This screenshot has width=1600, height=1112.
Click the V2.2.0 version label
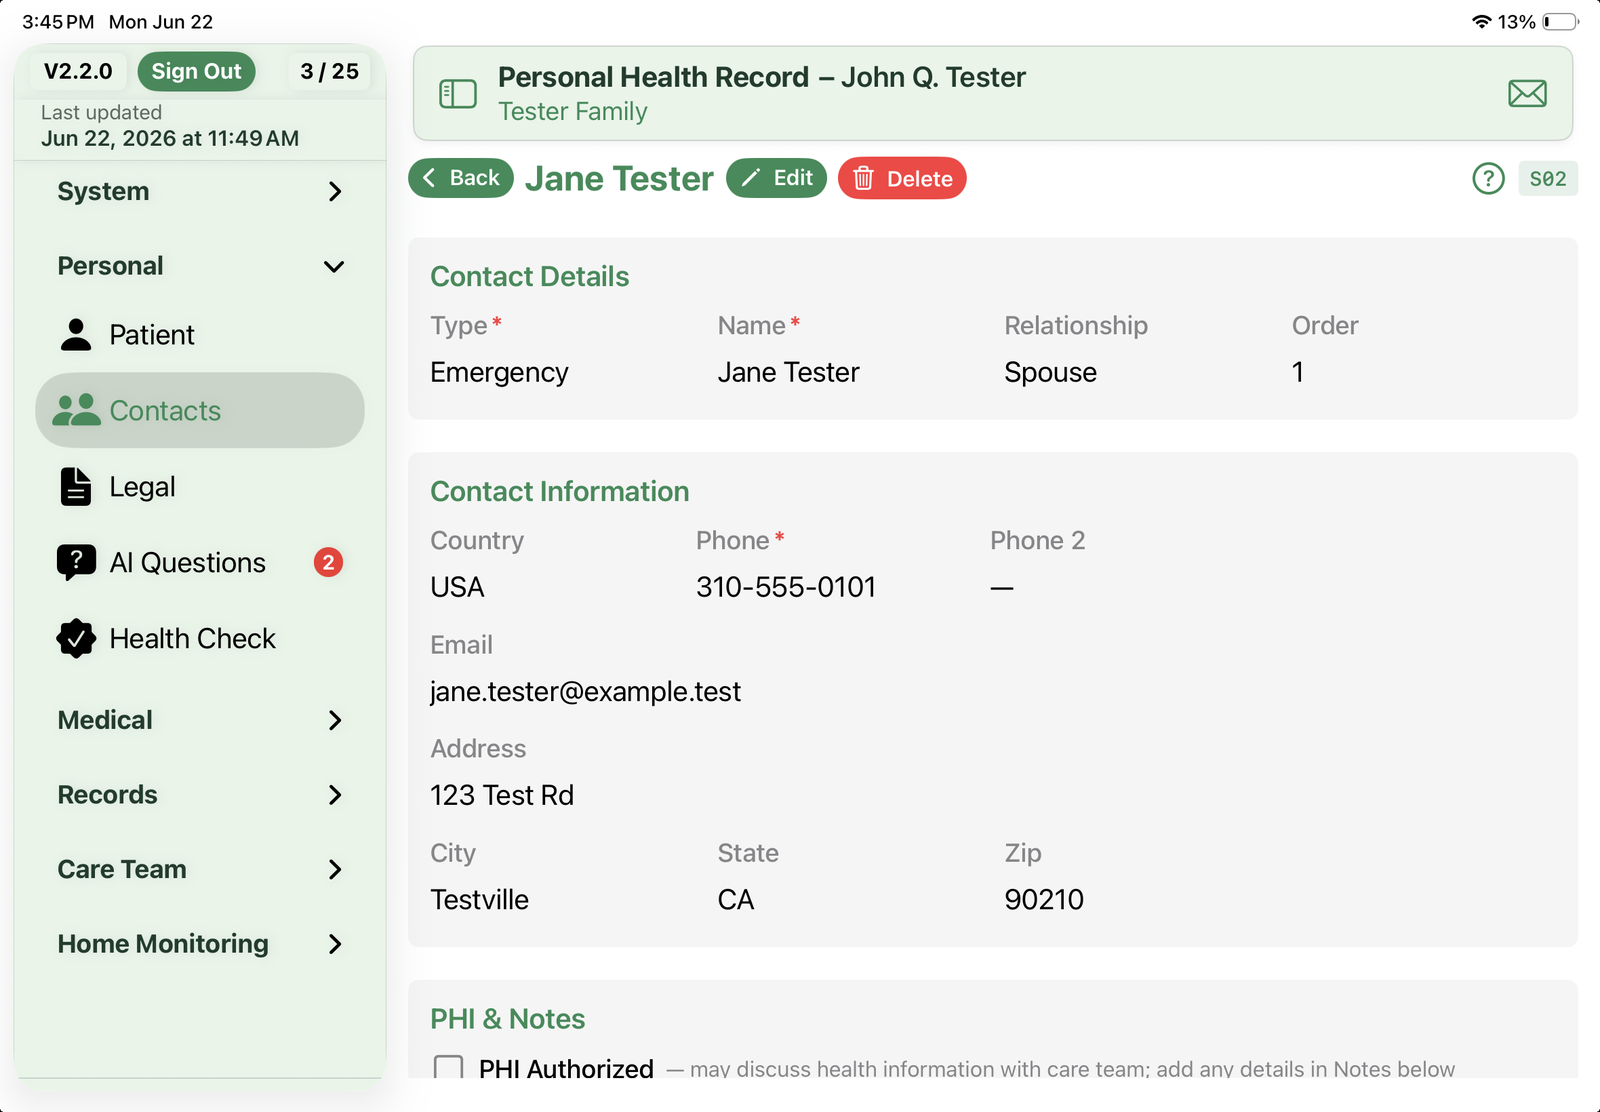(78, 71)
